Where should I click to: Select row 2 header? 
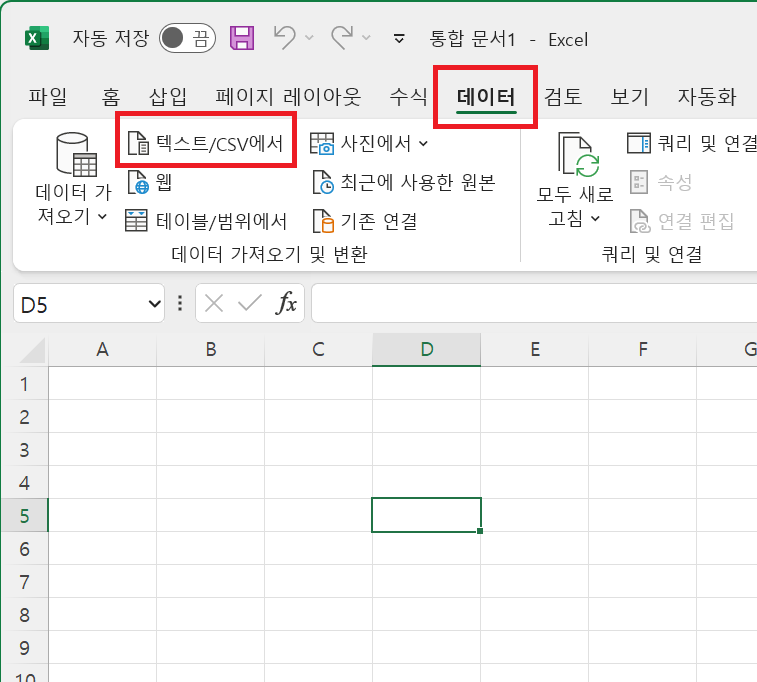[x=24, y=417]
